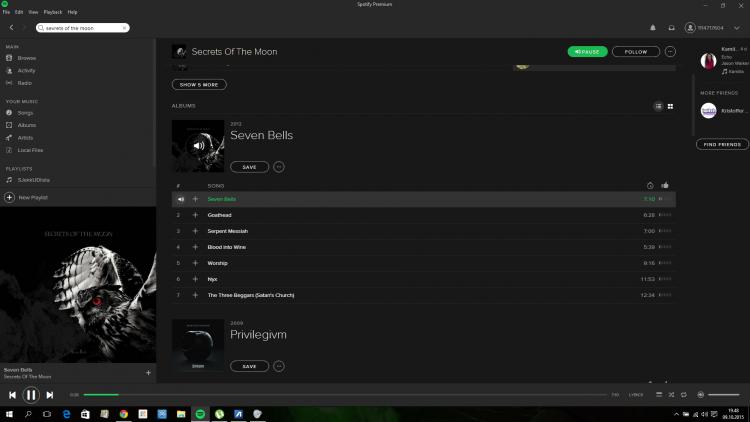This screenshot has height=422, width=750.
Task: Pause playback in the player bar
Action: click(31, 395)
